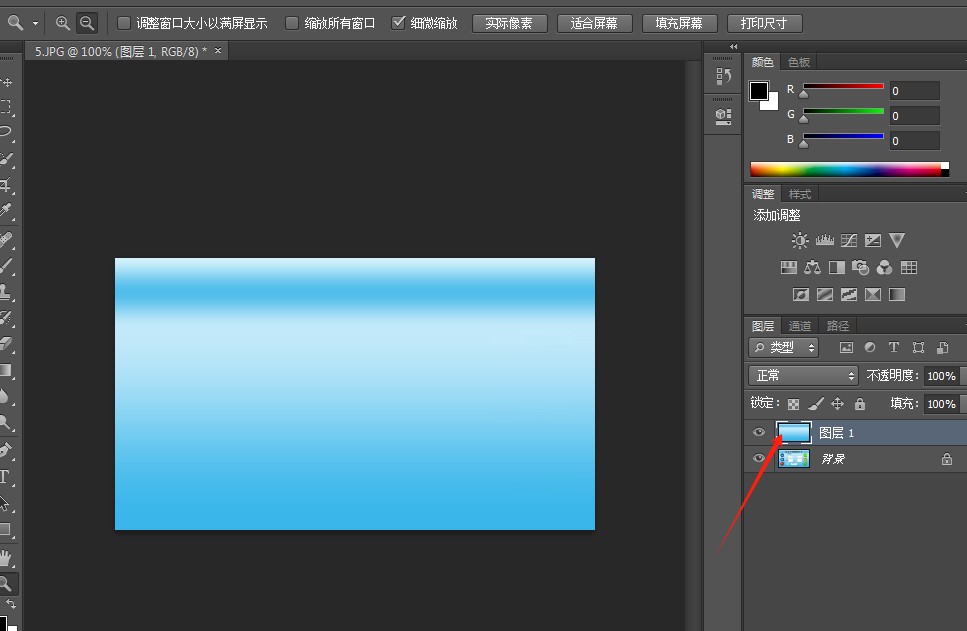Add an Exposure adjustment

(873, 240)
